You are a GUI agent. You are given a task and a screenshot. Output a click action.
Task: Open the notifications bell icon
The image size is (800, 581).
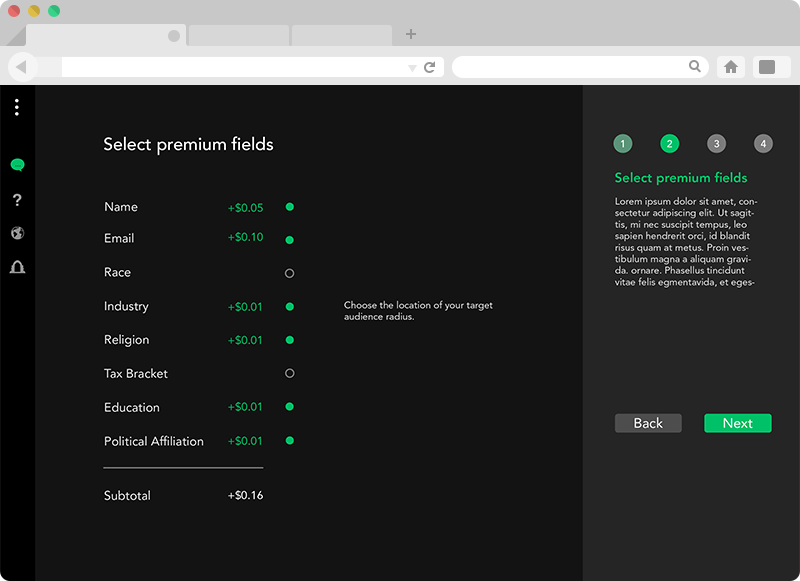tap(17, 267)
